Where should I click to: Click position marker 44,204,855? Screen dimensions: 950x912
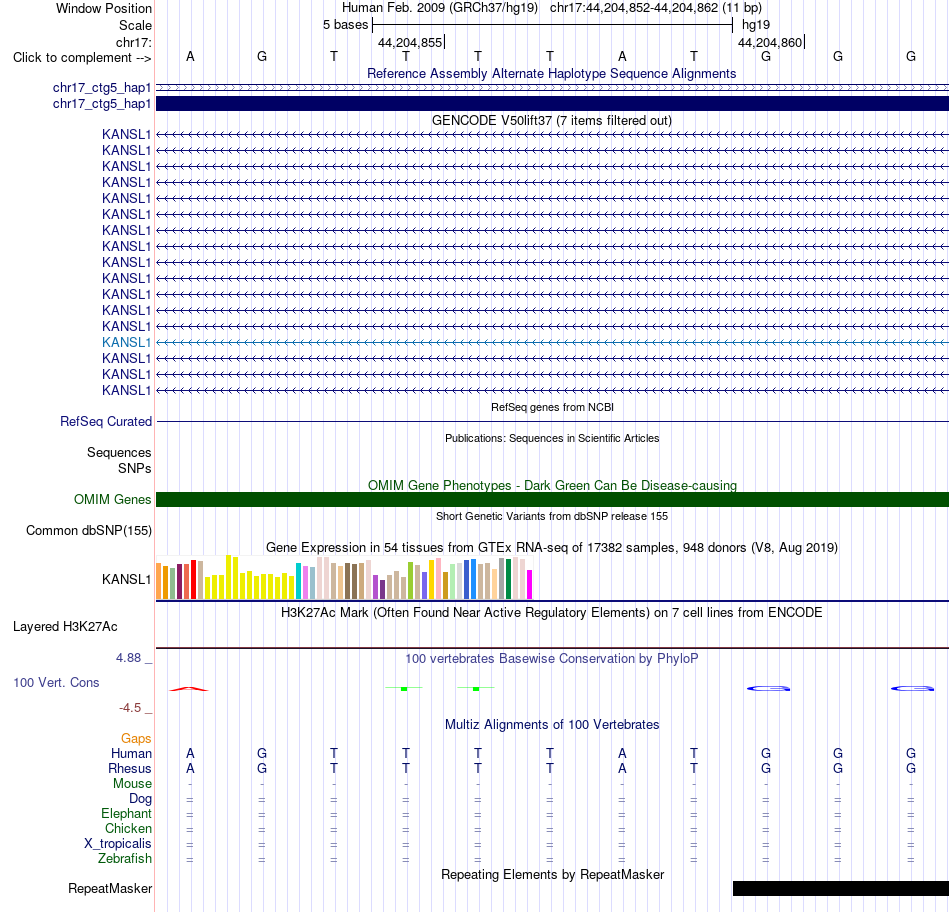(410, 42)
